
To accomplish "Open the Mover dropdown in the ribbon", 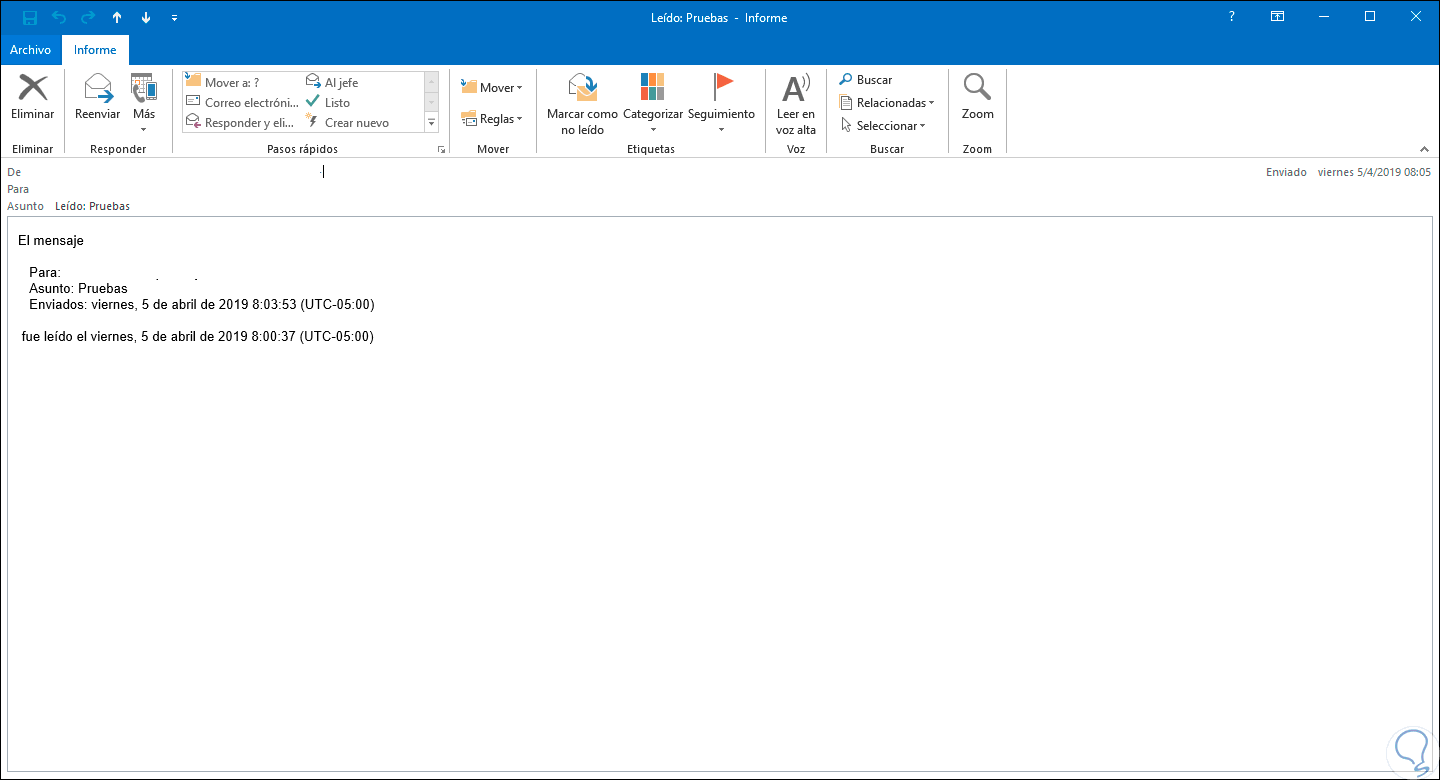I will pyautogui.click(x=492, y=88).
